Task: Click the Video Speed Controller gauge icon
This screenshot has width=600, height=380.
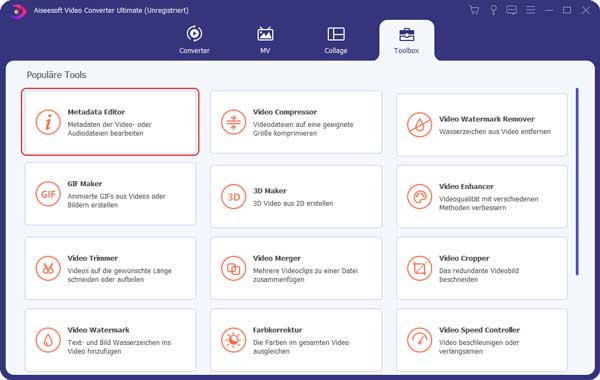Action: coord(419,340)
